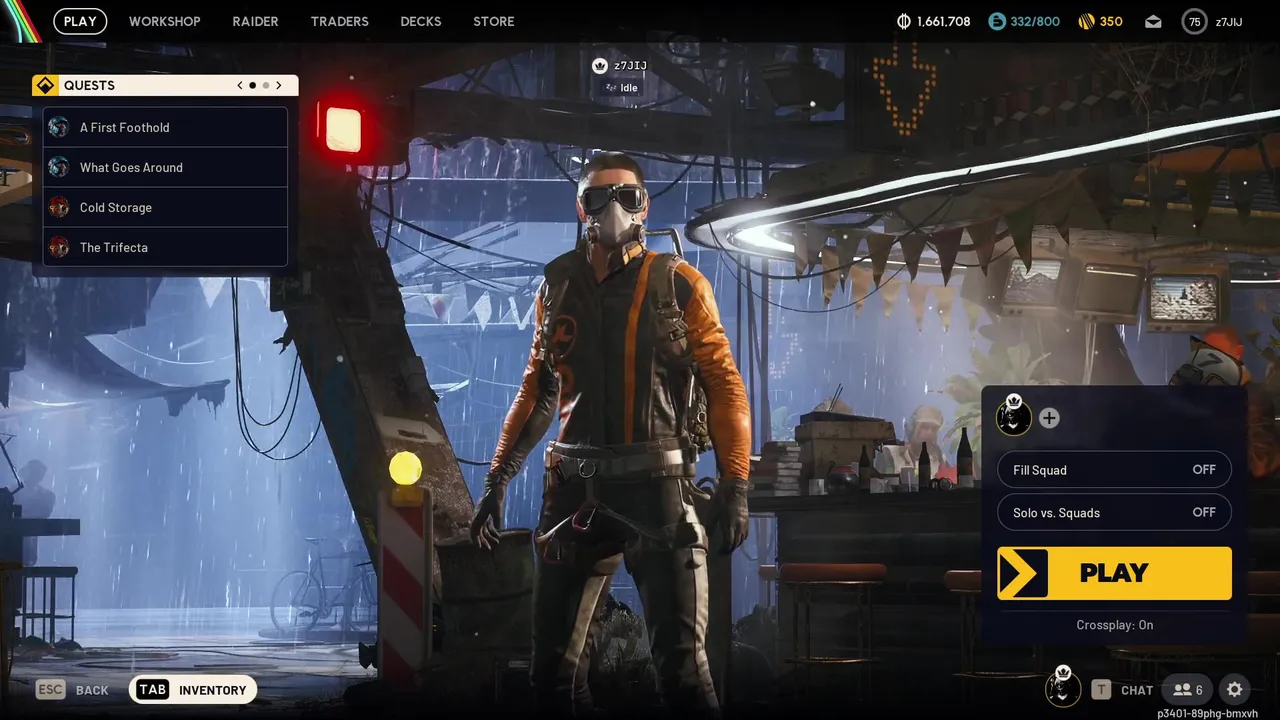Open the Raider tab
The height and width of the screenshot is (720, 1280).
255,21
